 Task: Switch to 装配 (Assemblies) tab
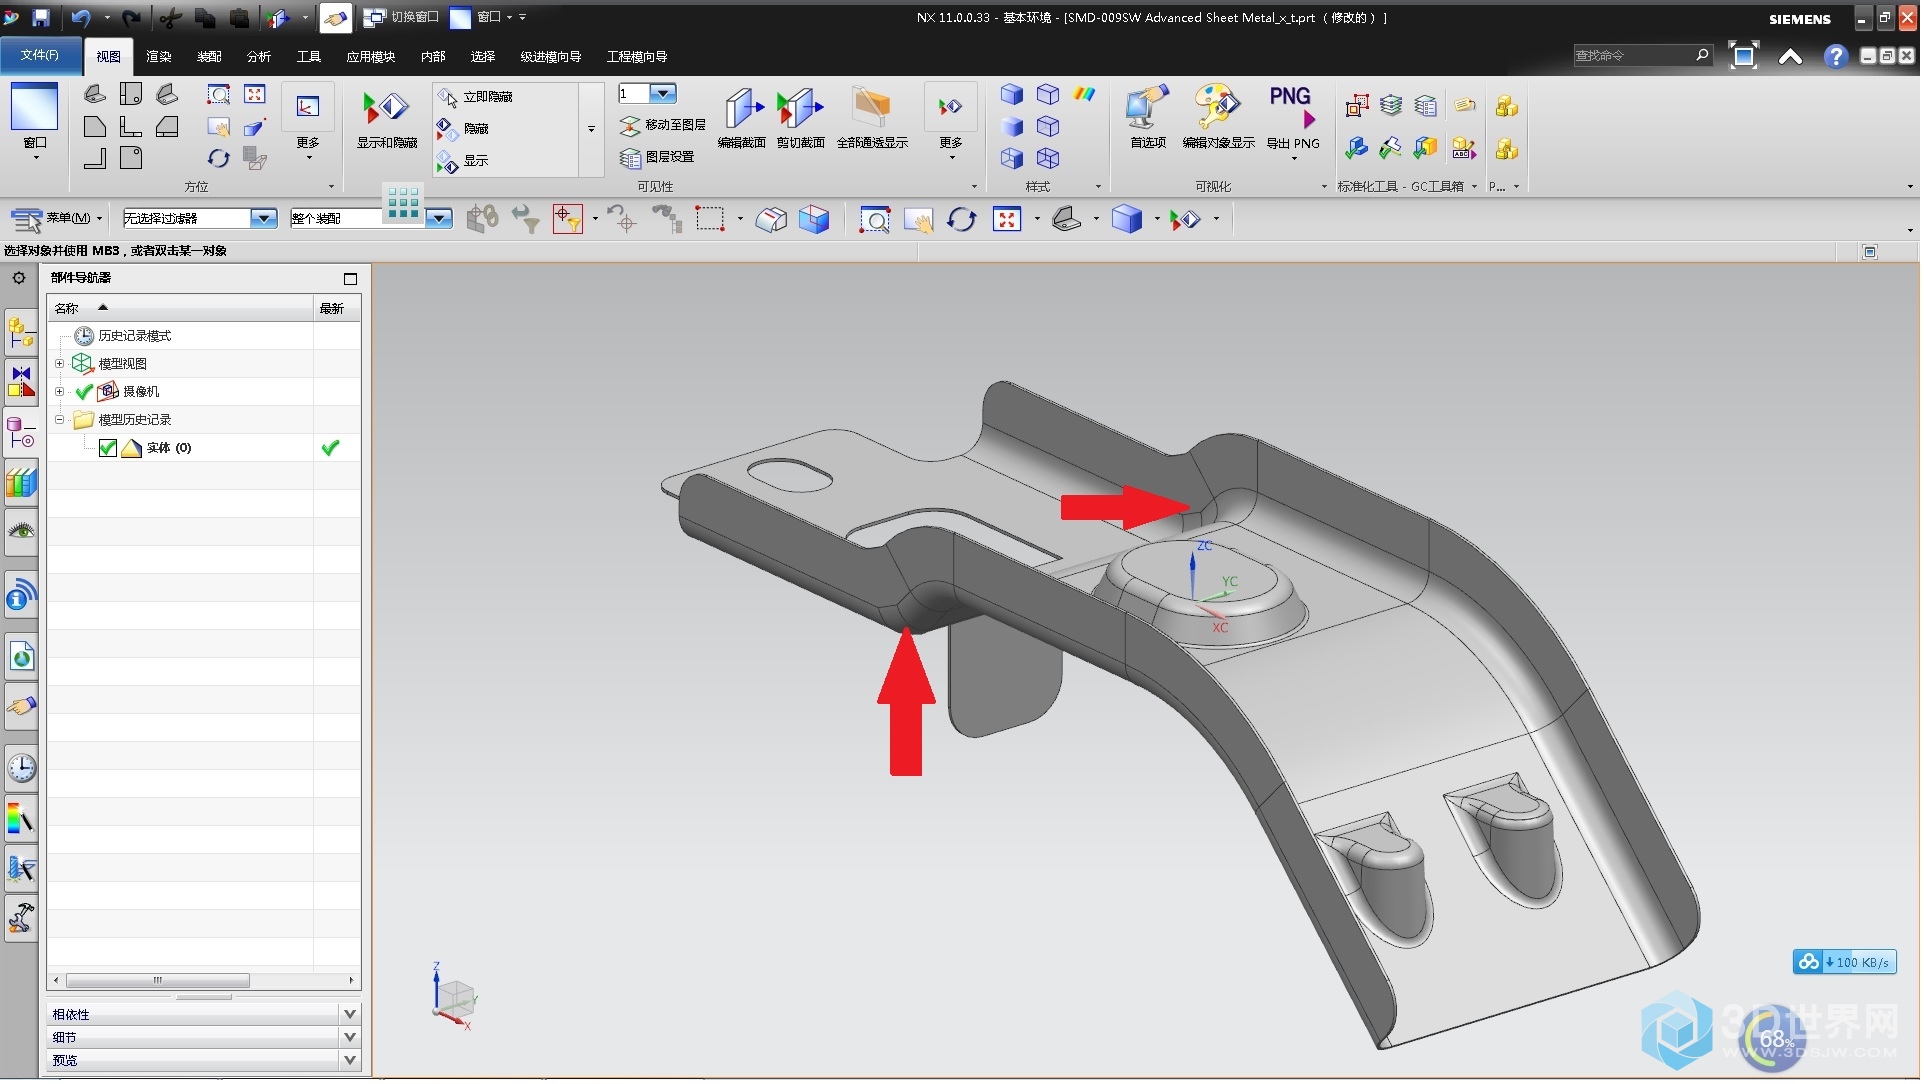209,57
